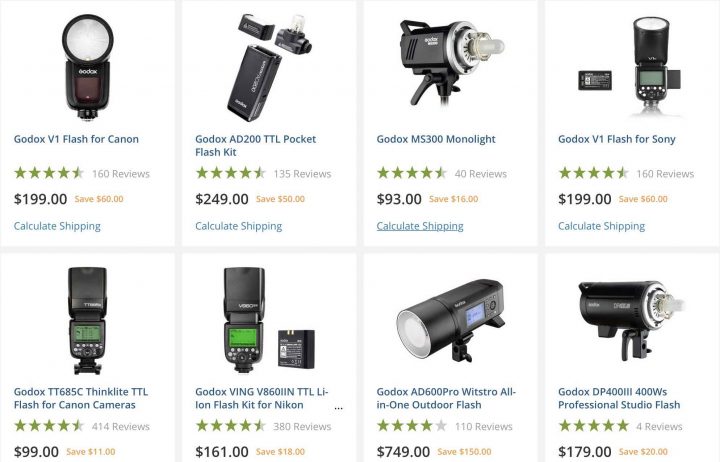Image resolution: width=720 pixels, height=462 pixels.
Task: Open the Godox MS300 Monolight title link
Action: 436,139
